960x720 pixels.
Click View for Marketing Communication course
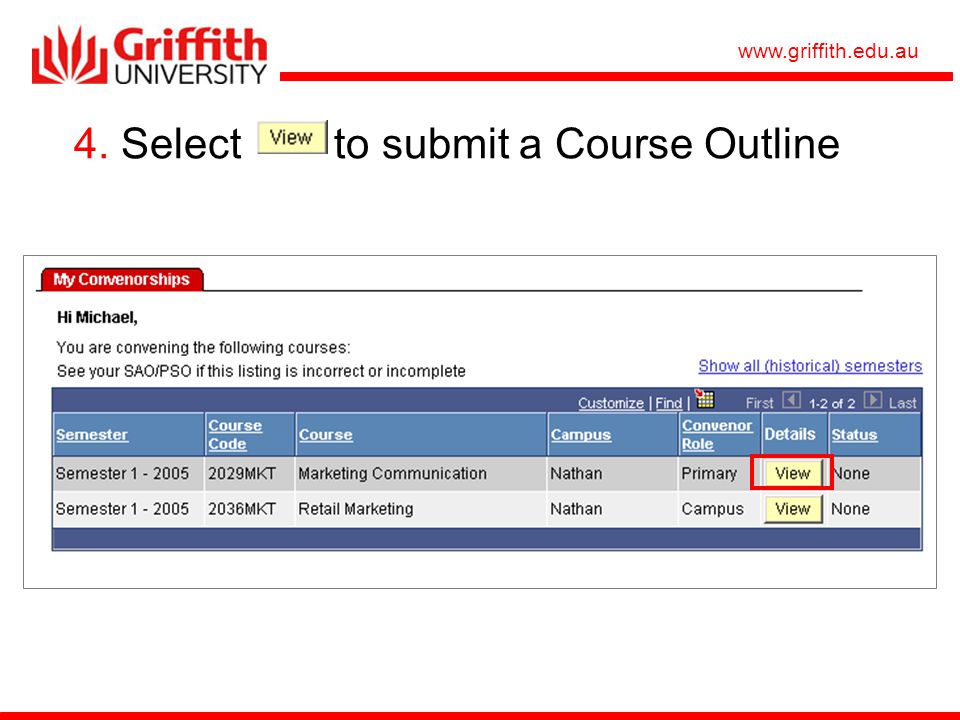pos(792,473)
